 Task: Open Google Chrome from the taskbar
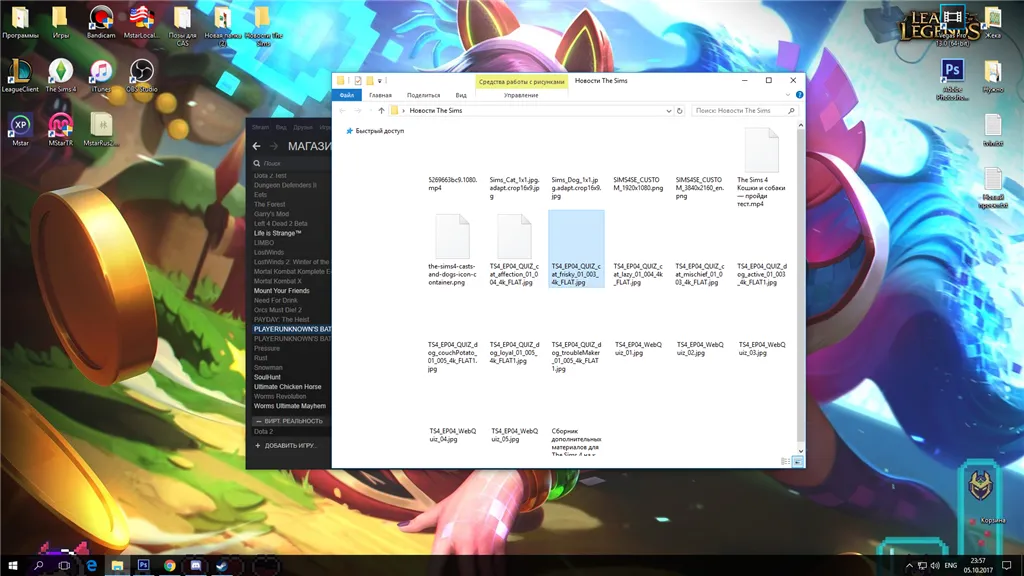pos(170,566)
